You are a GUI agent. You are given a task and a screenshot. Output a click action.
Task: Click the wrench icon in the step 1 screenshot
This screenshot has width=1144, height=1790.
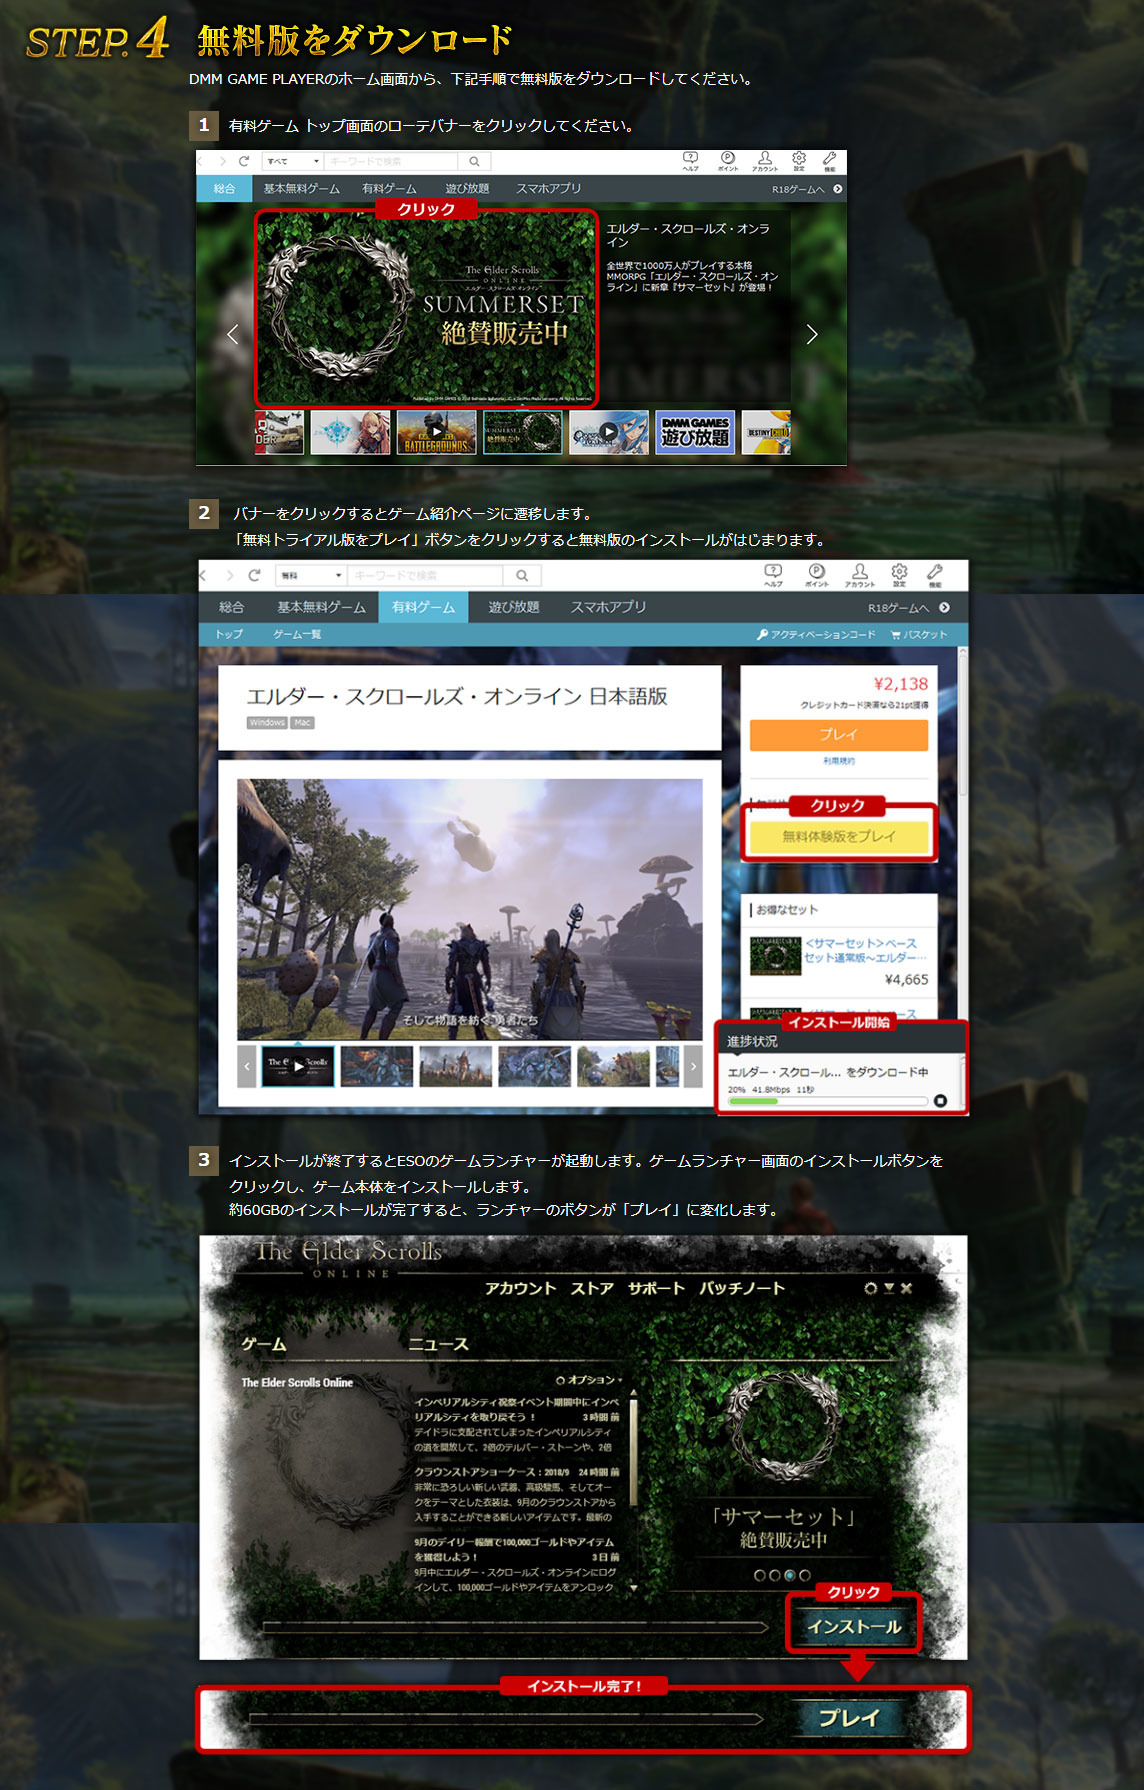click(x=830, y=159)
